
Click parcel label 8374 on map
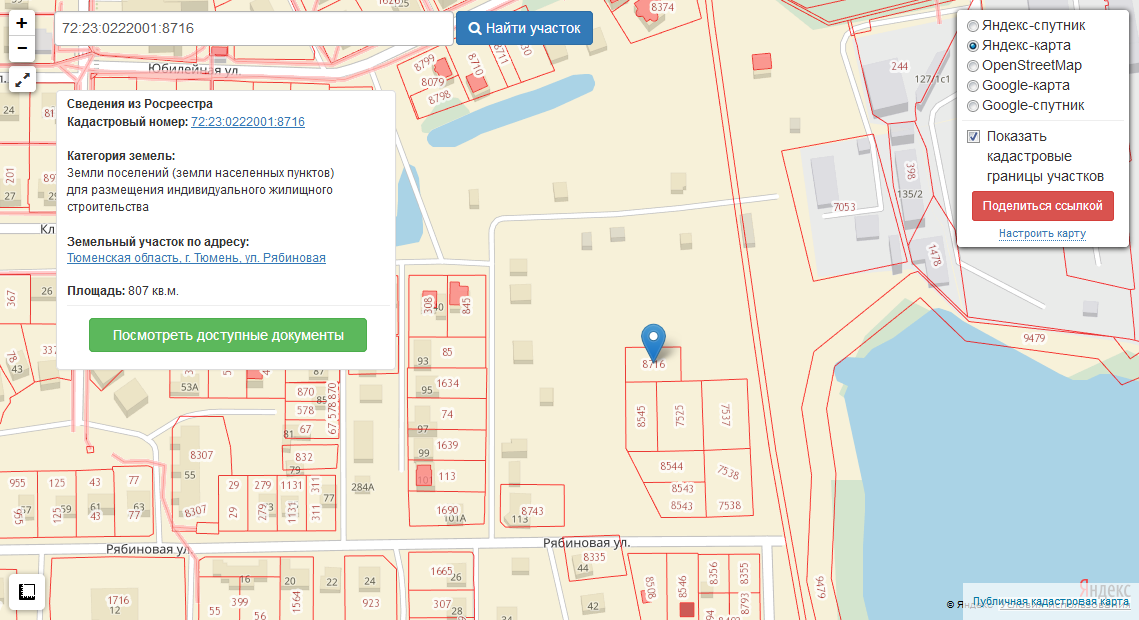662,7
